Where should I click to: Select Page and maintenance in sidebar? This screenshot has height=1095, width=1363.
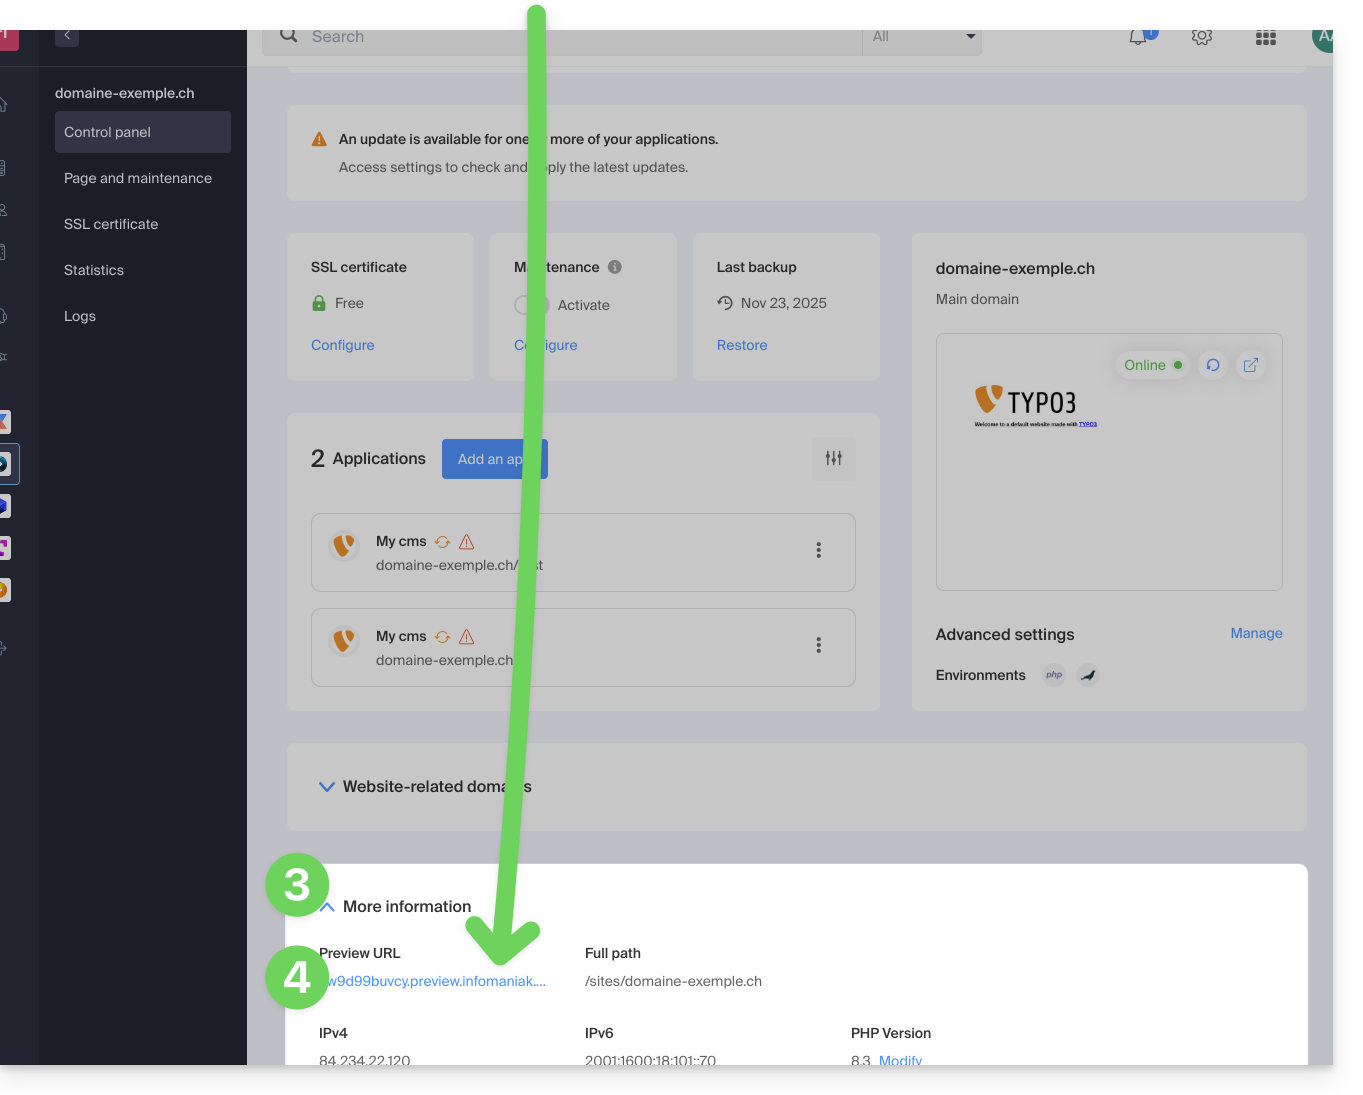138,178
